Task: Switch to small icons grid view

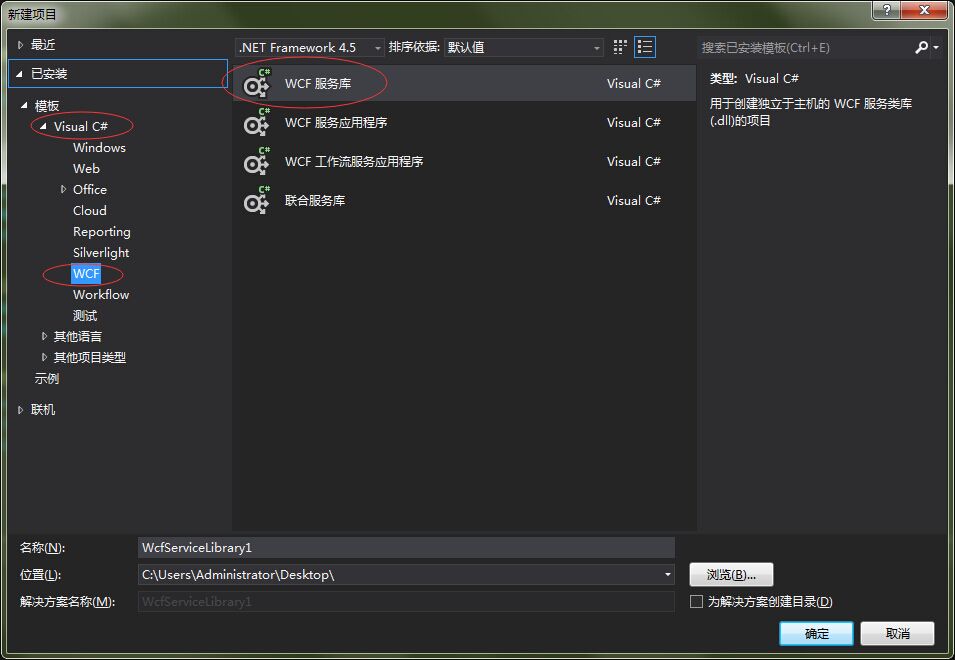Action: click(620, 47)
